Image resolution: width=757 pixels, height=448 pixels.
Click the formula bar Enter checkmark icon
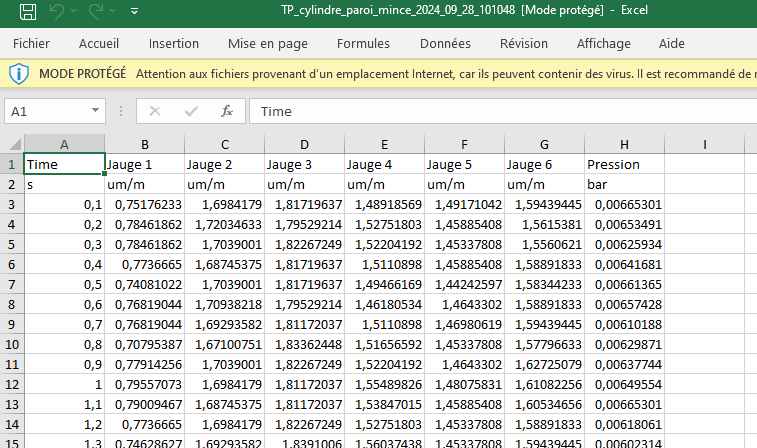coord(191,111)
